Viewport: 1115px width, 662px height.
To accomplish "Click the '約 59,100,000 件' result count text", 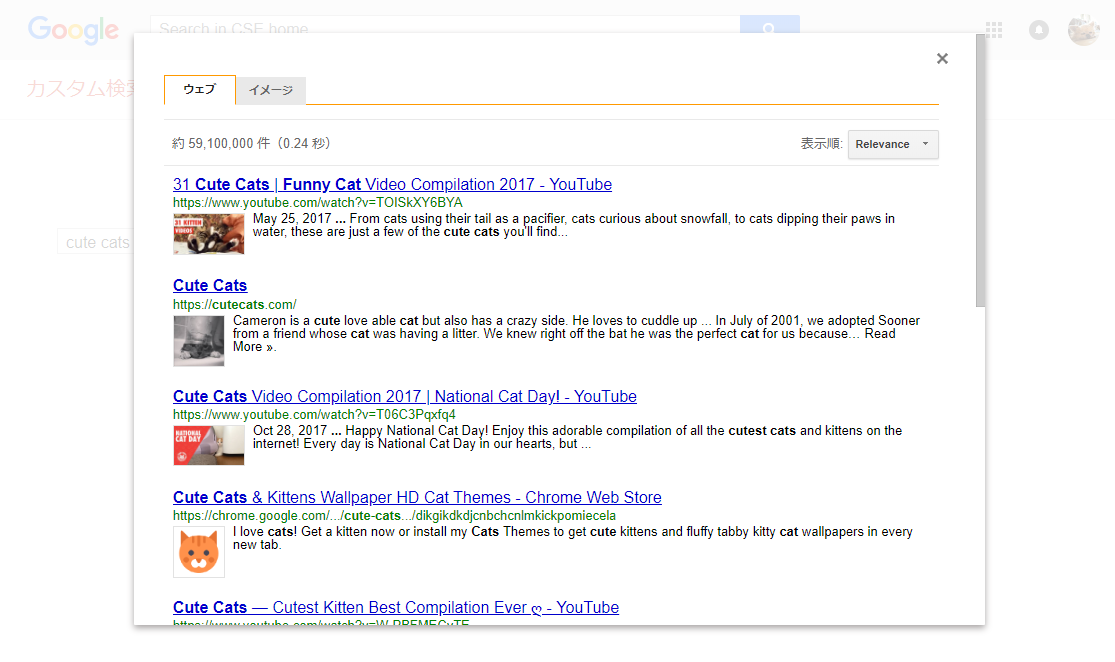I will [x=221, y=144].
